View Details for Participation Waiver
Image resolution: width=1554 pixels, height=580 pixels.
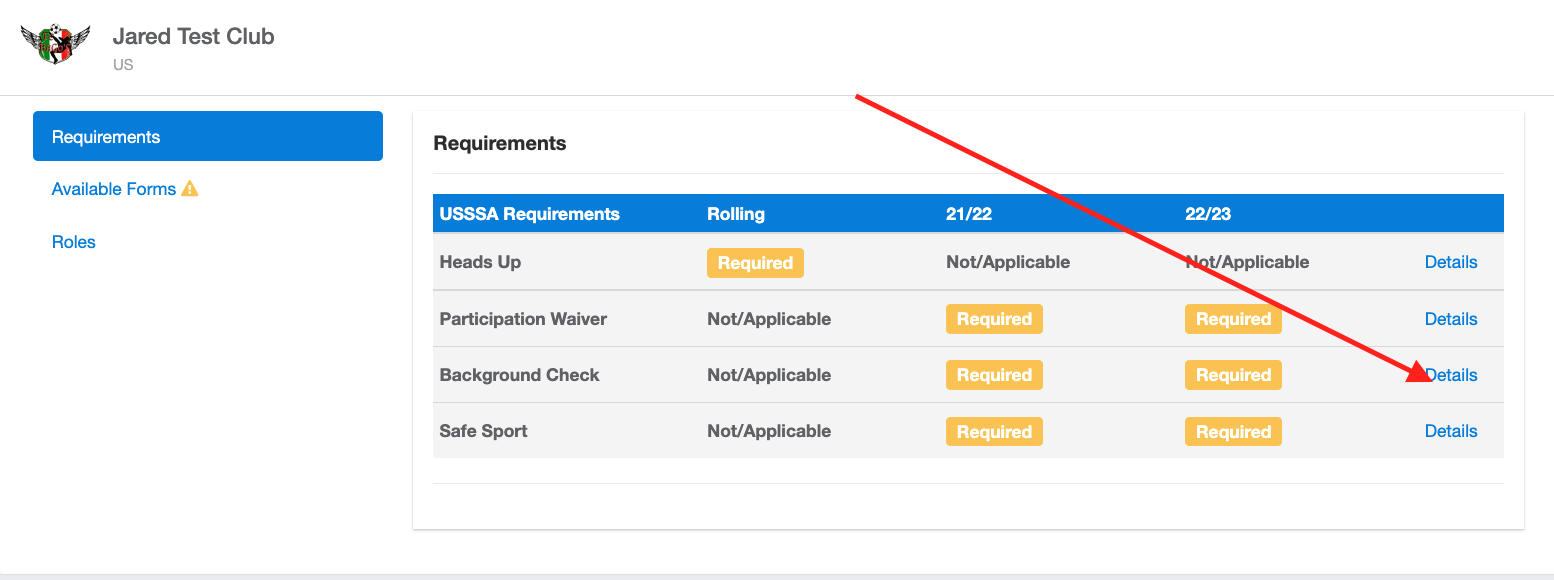1451,318
